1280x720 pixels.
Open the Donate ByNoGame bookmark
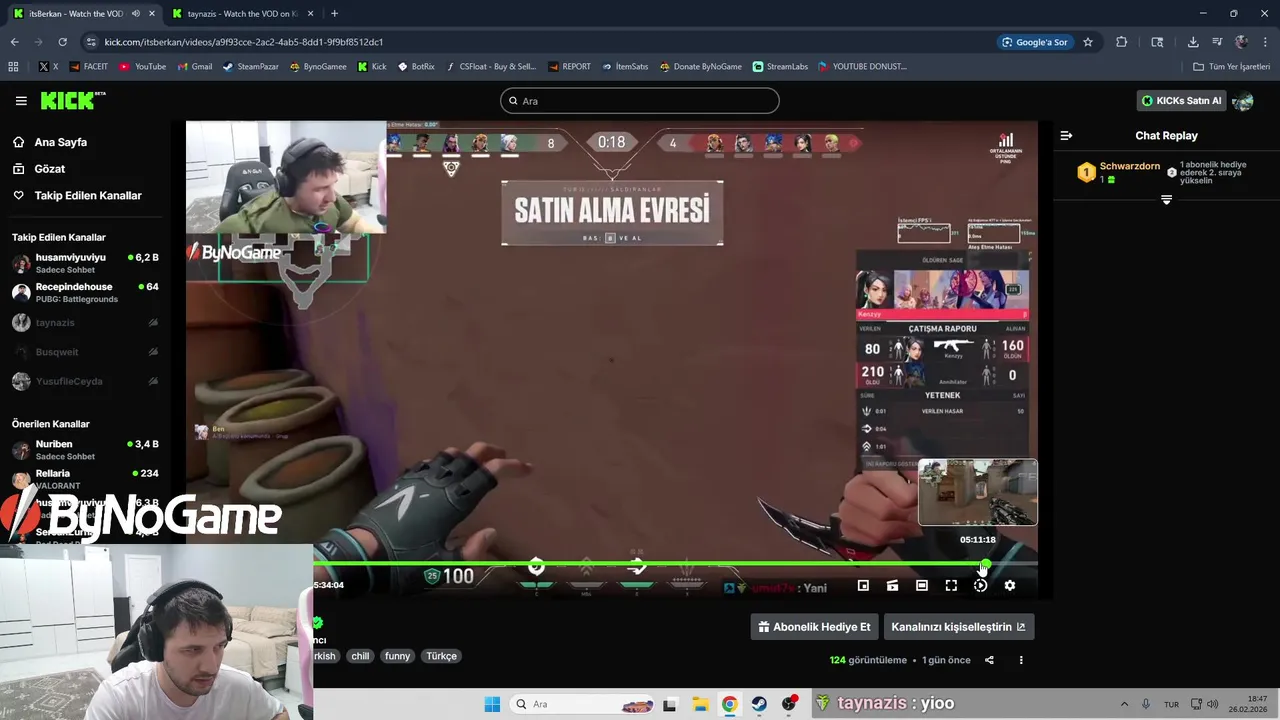point(700,67)
